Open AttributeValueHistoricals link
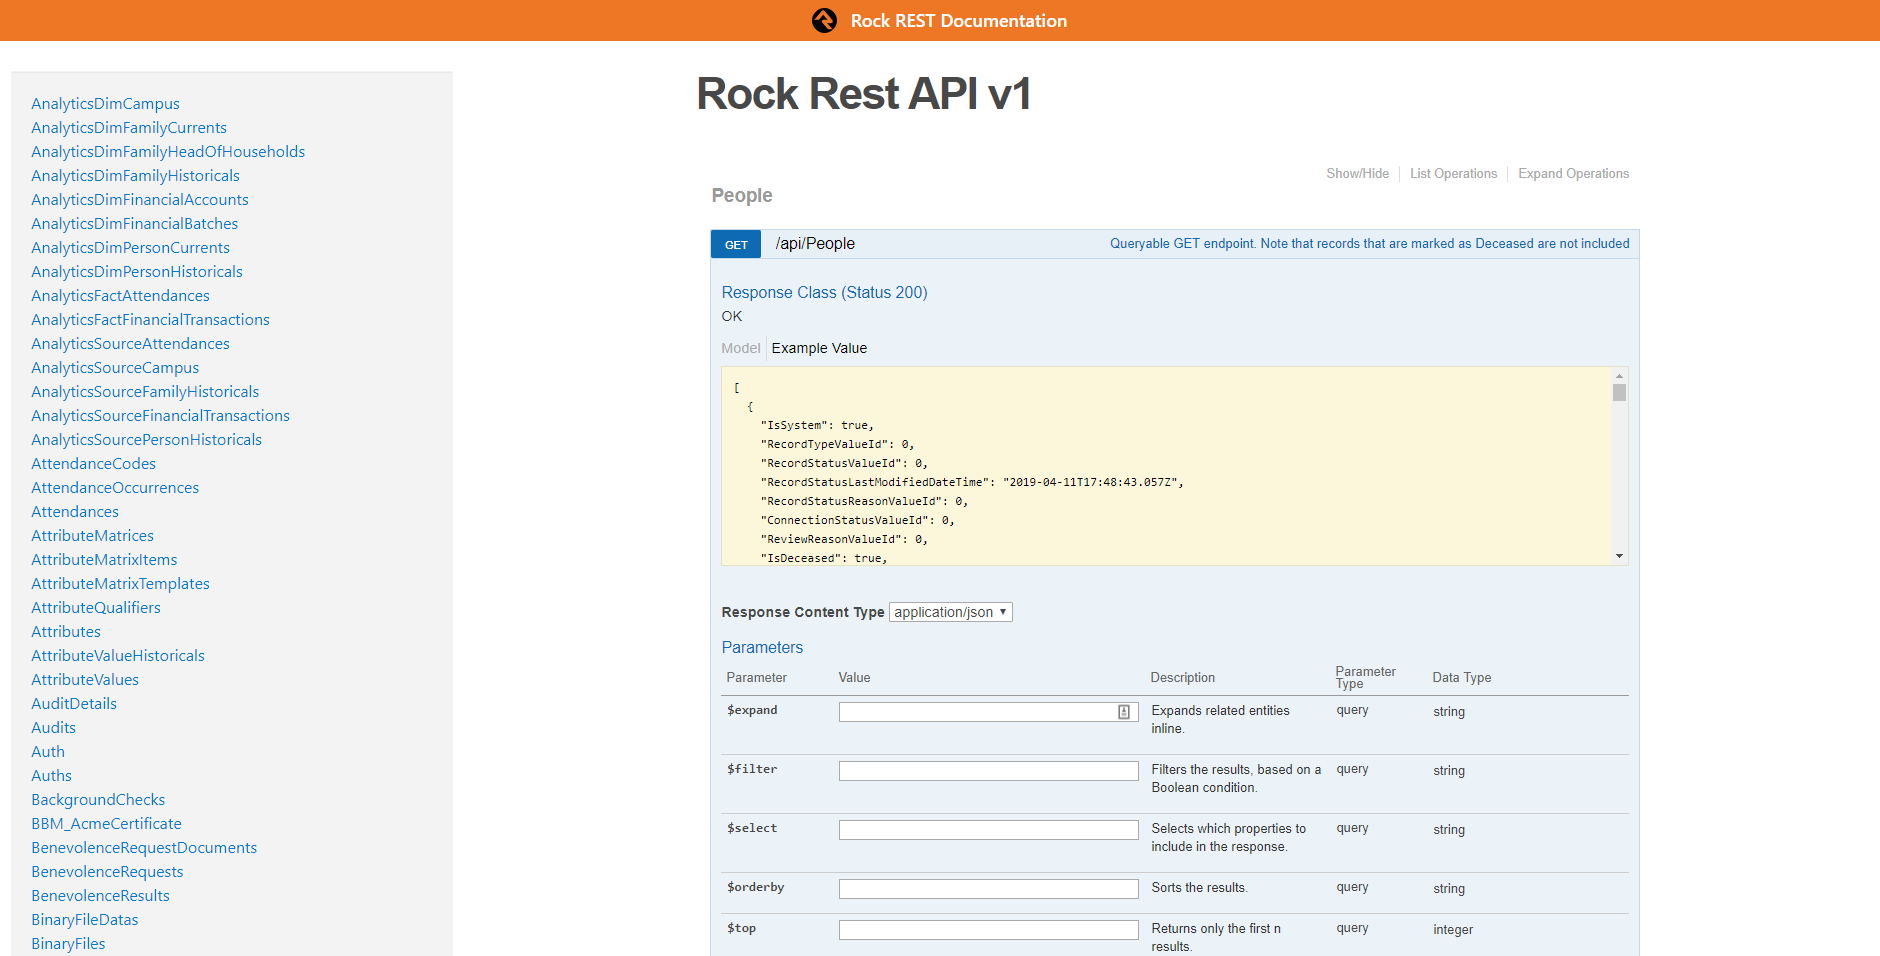Image resolution: width=1880 pixels, height=956 pixels. pos(118,655)
